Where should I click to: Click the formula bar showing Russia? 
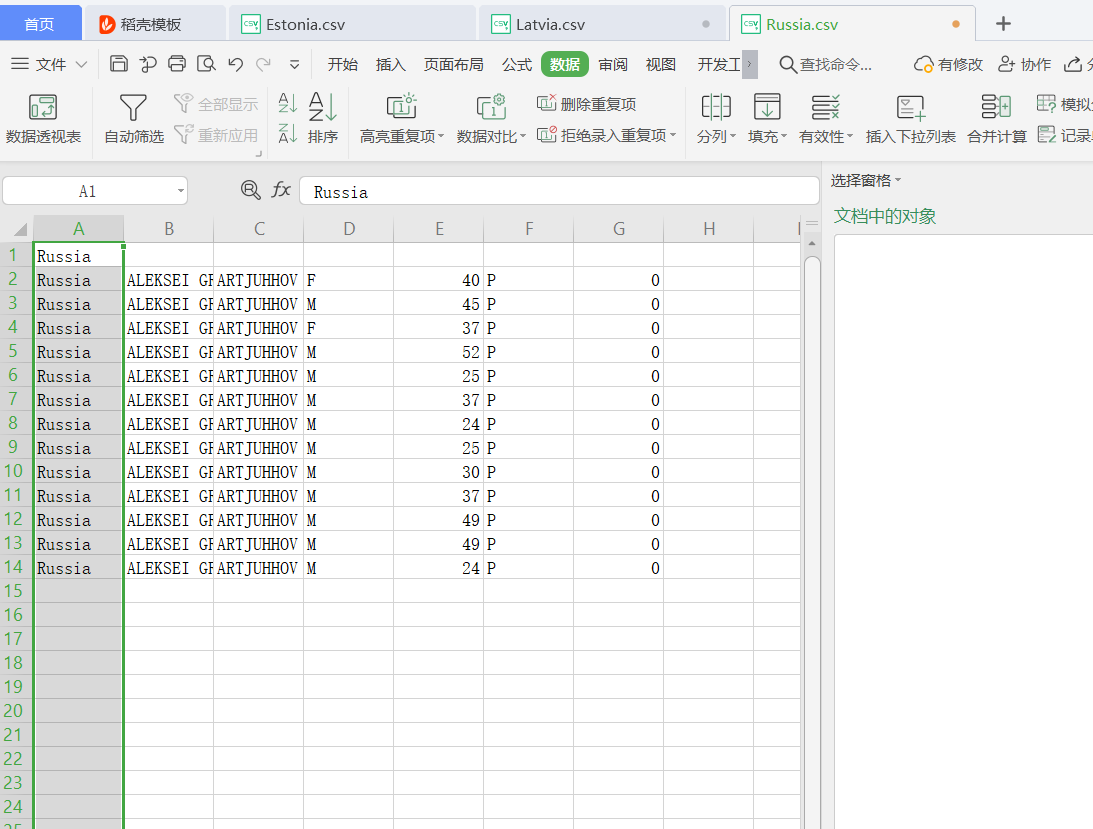pyautogui.click(x=559, y=191)
